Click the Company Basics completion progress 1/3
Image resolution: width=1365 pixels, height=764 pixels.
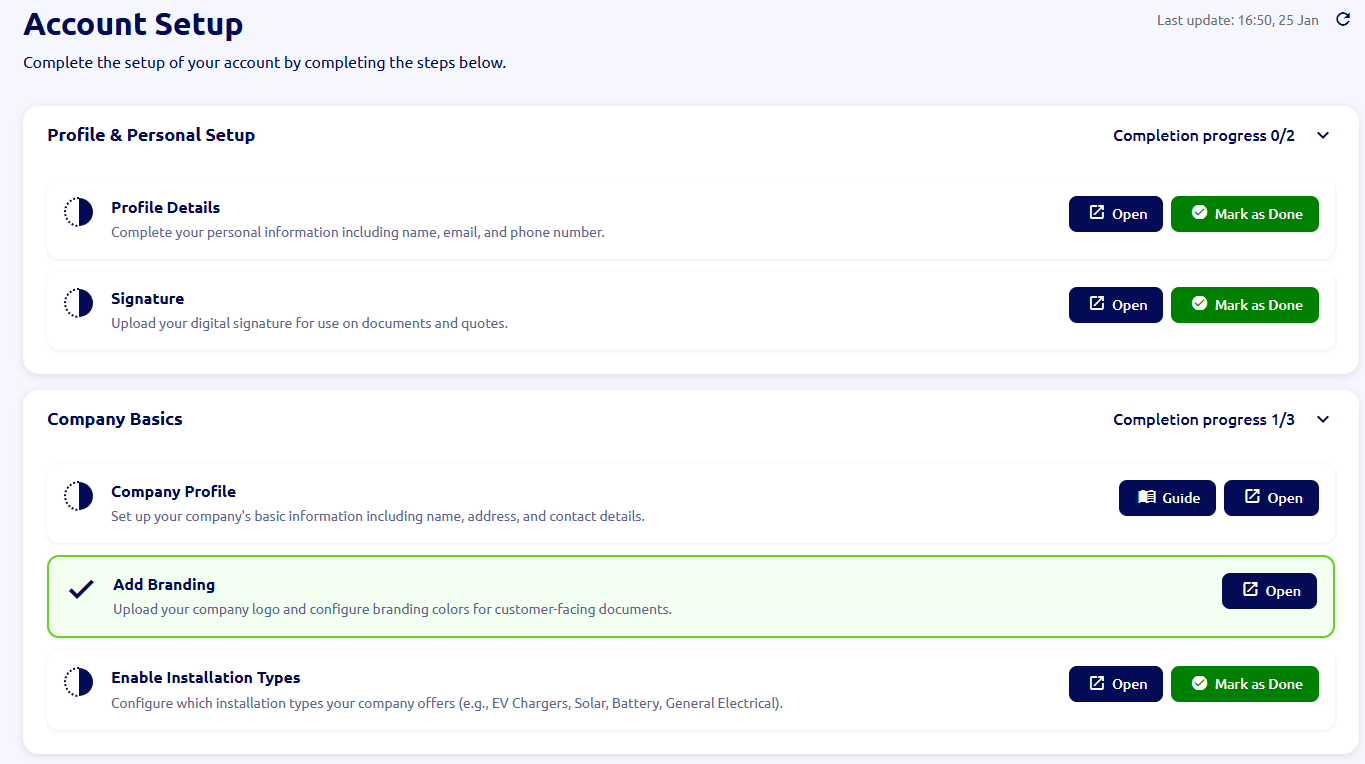[x=1203, y=420]
